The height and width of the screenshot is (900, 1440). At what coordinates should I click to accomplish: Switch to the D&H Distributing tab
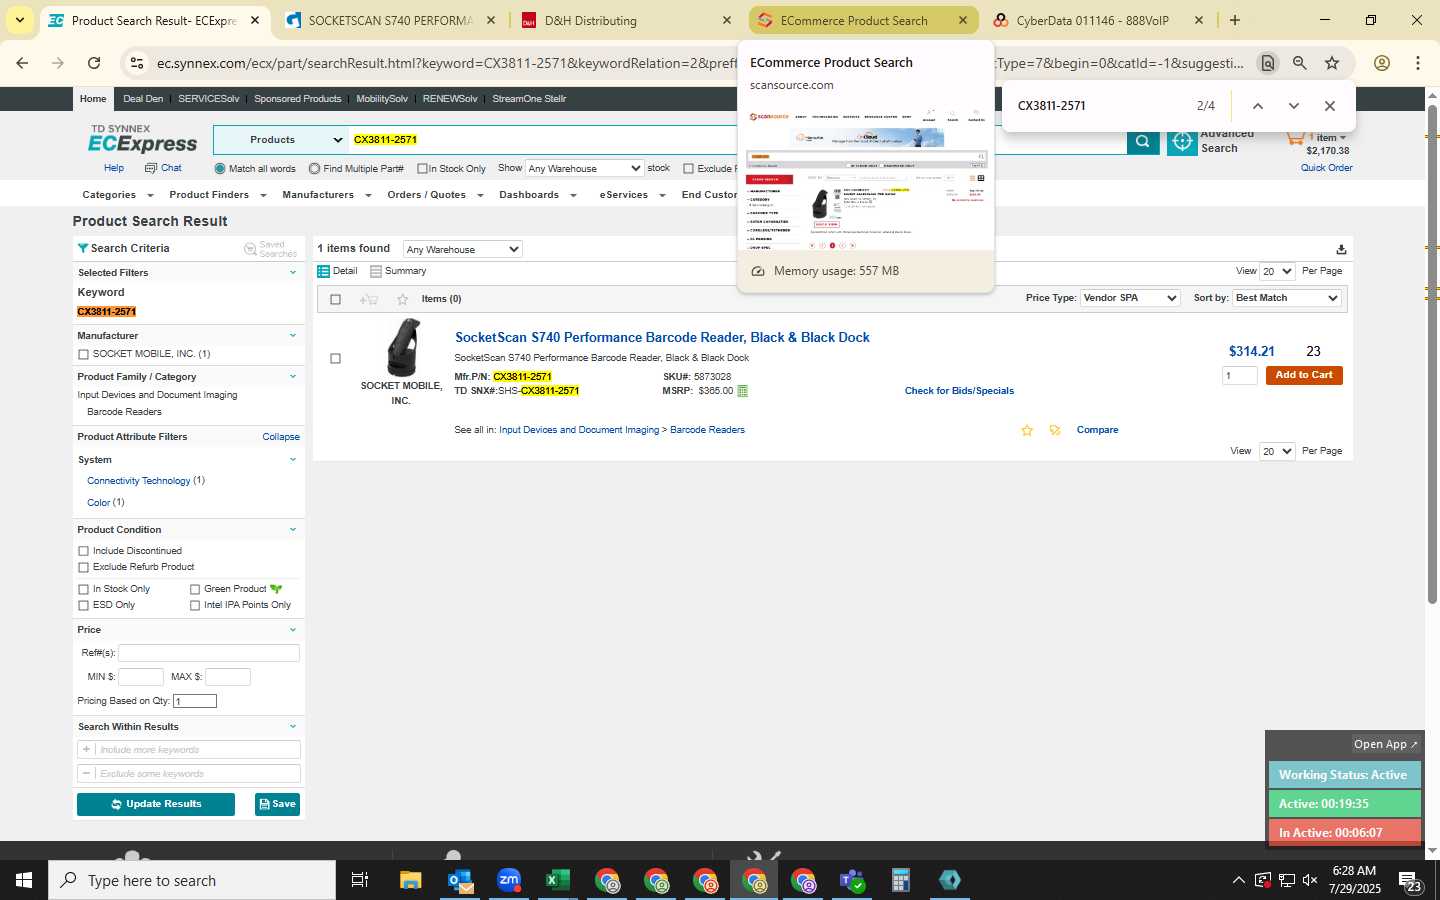point(625,20)
